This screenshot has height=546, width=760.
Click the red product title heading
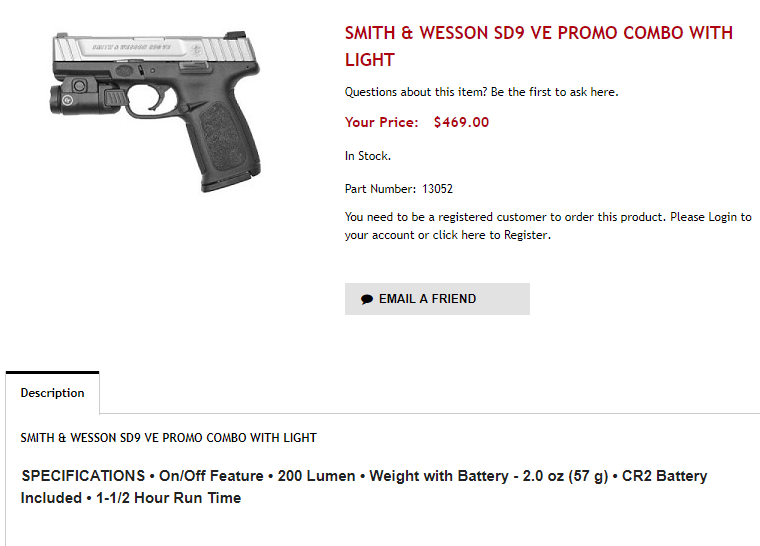(x=538, y=46)
